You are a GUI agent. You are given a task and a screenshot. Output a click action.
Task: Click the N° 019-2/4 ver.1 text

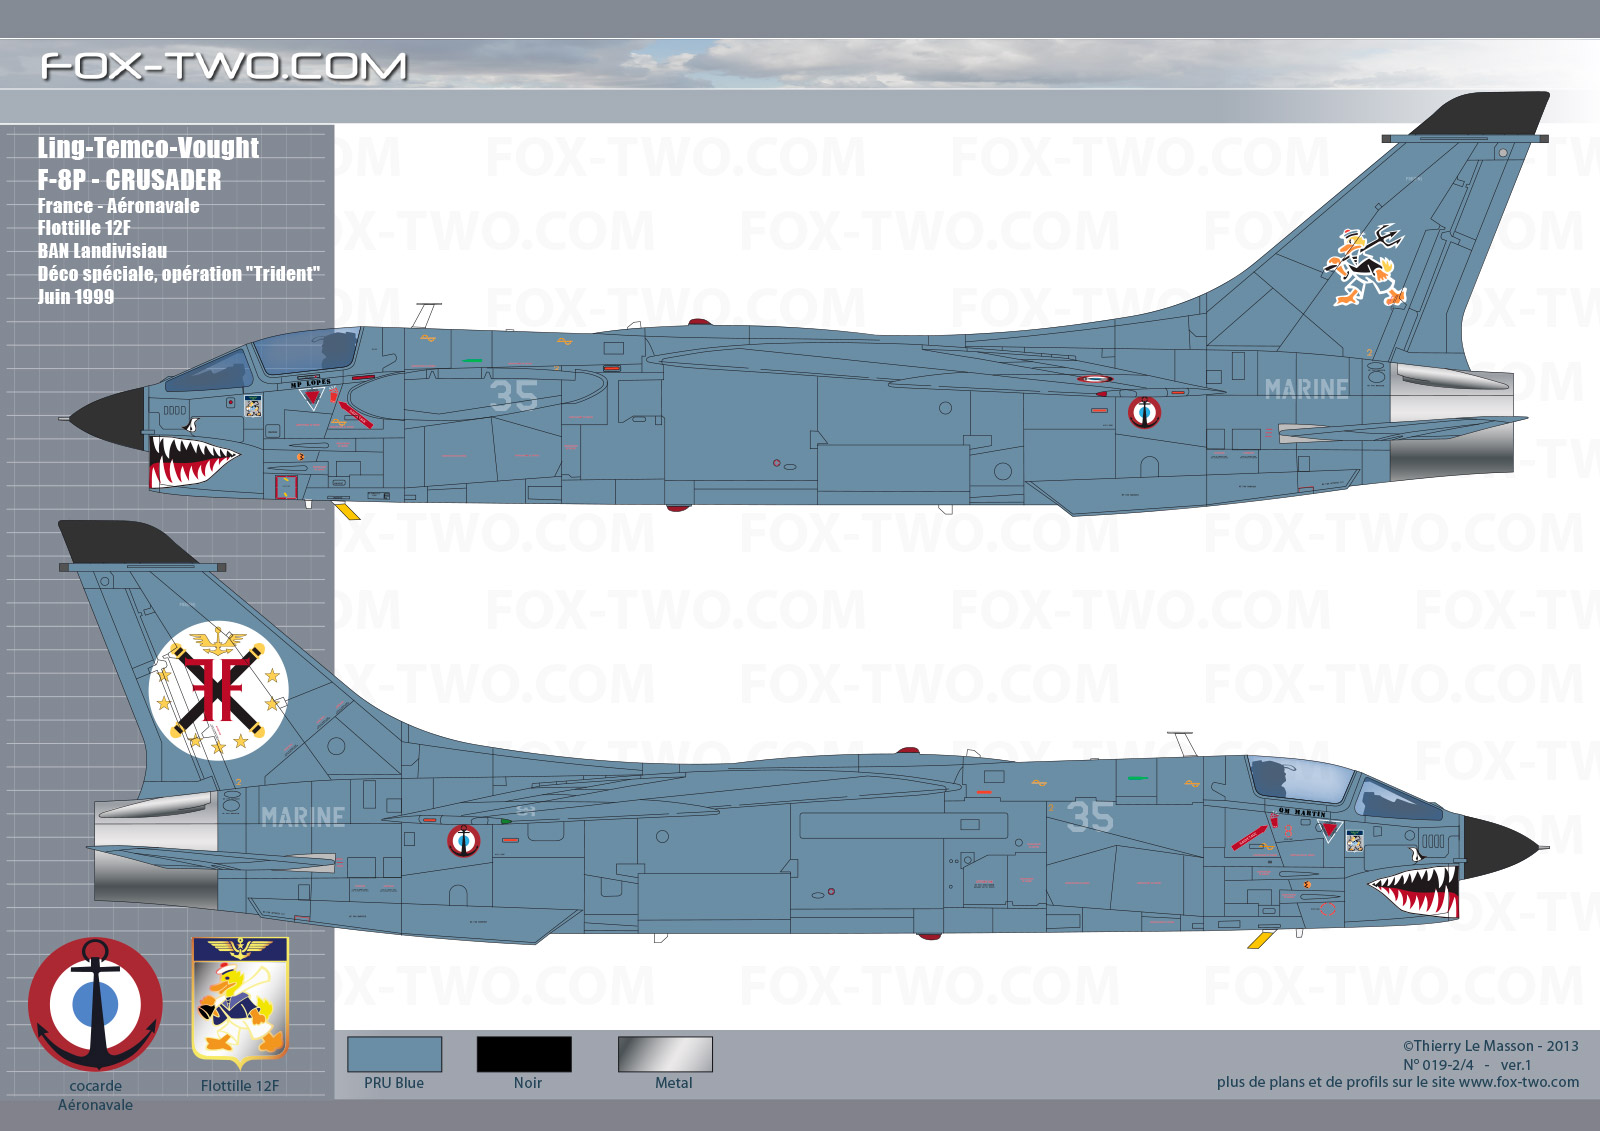1467,1065
